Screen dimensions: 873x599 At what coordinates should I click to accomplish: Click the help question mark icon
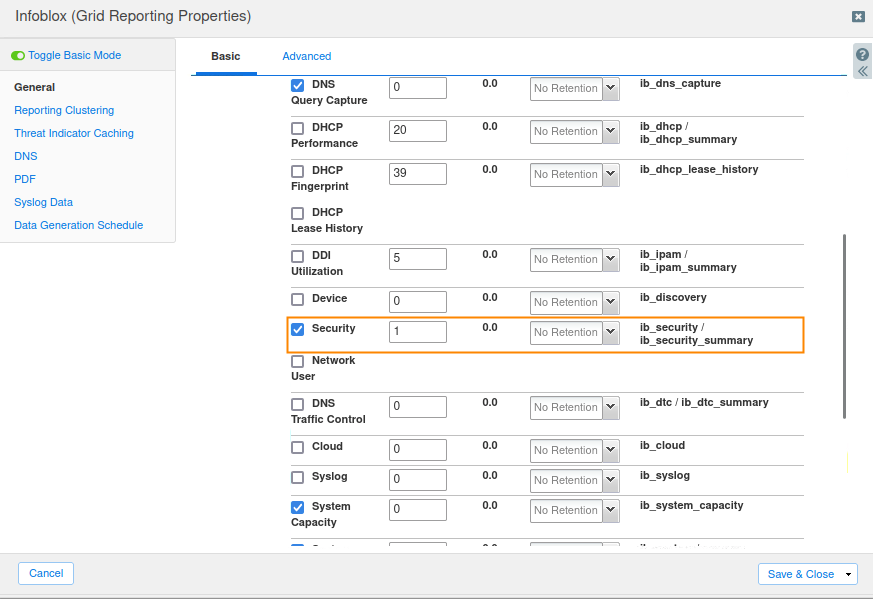[862, 55]
